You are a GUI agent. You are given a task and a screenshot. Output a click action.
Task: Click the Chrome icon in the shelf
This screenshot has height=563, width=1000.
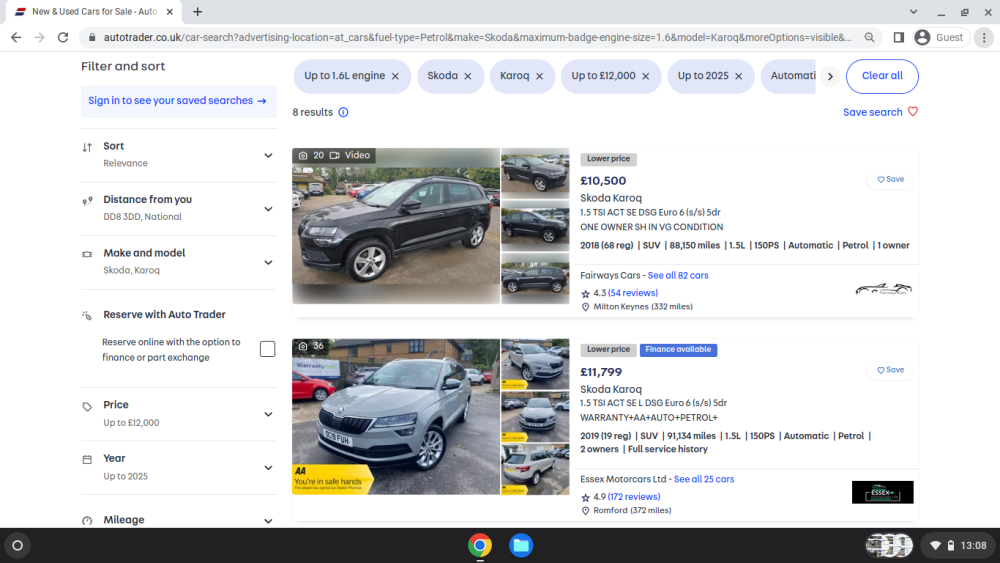480,545
